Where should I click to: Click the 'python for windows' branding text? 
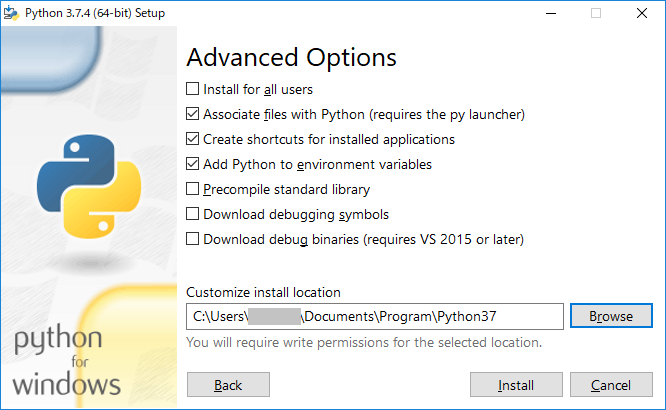[x=69, y=361]
